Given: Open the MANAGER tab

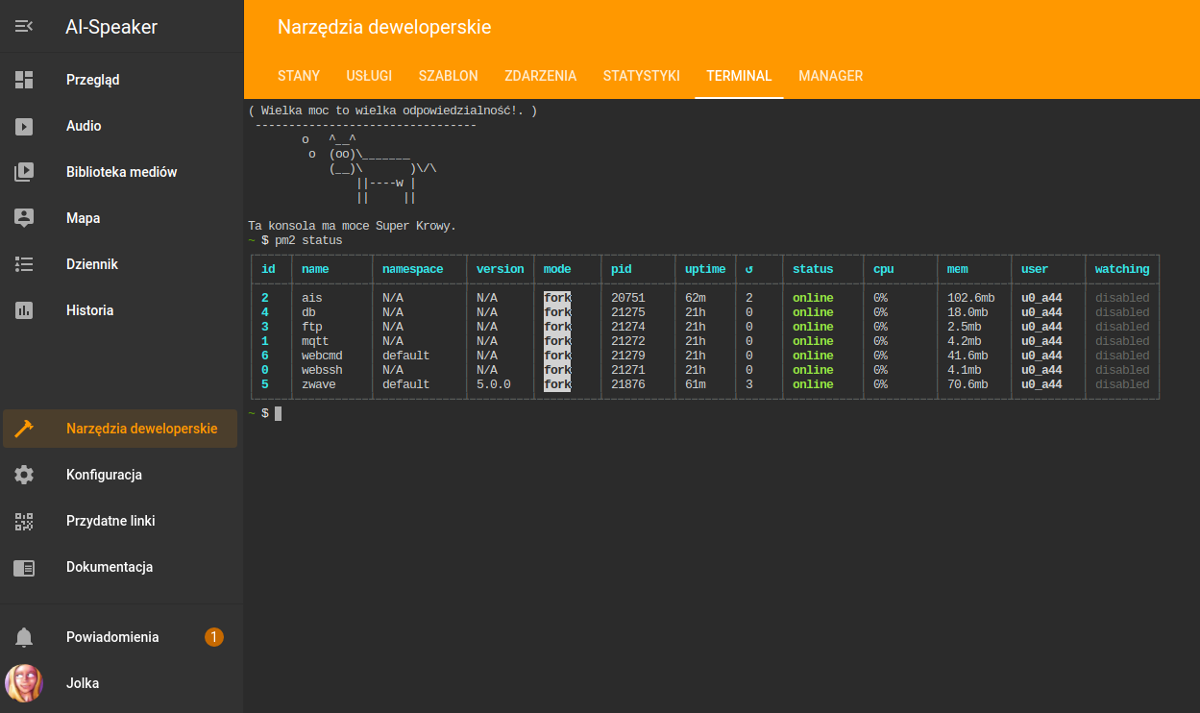Looking at the screenshot, I should point(830,76).
